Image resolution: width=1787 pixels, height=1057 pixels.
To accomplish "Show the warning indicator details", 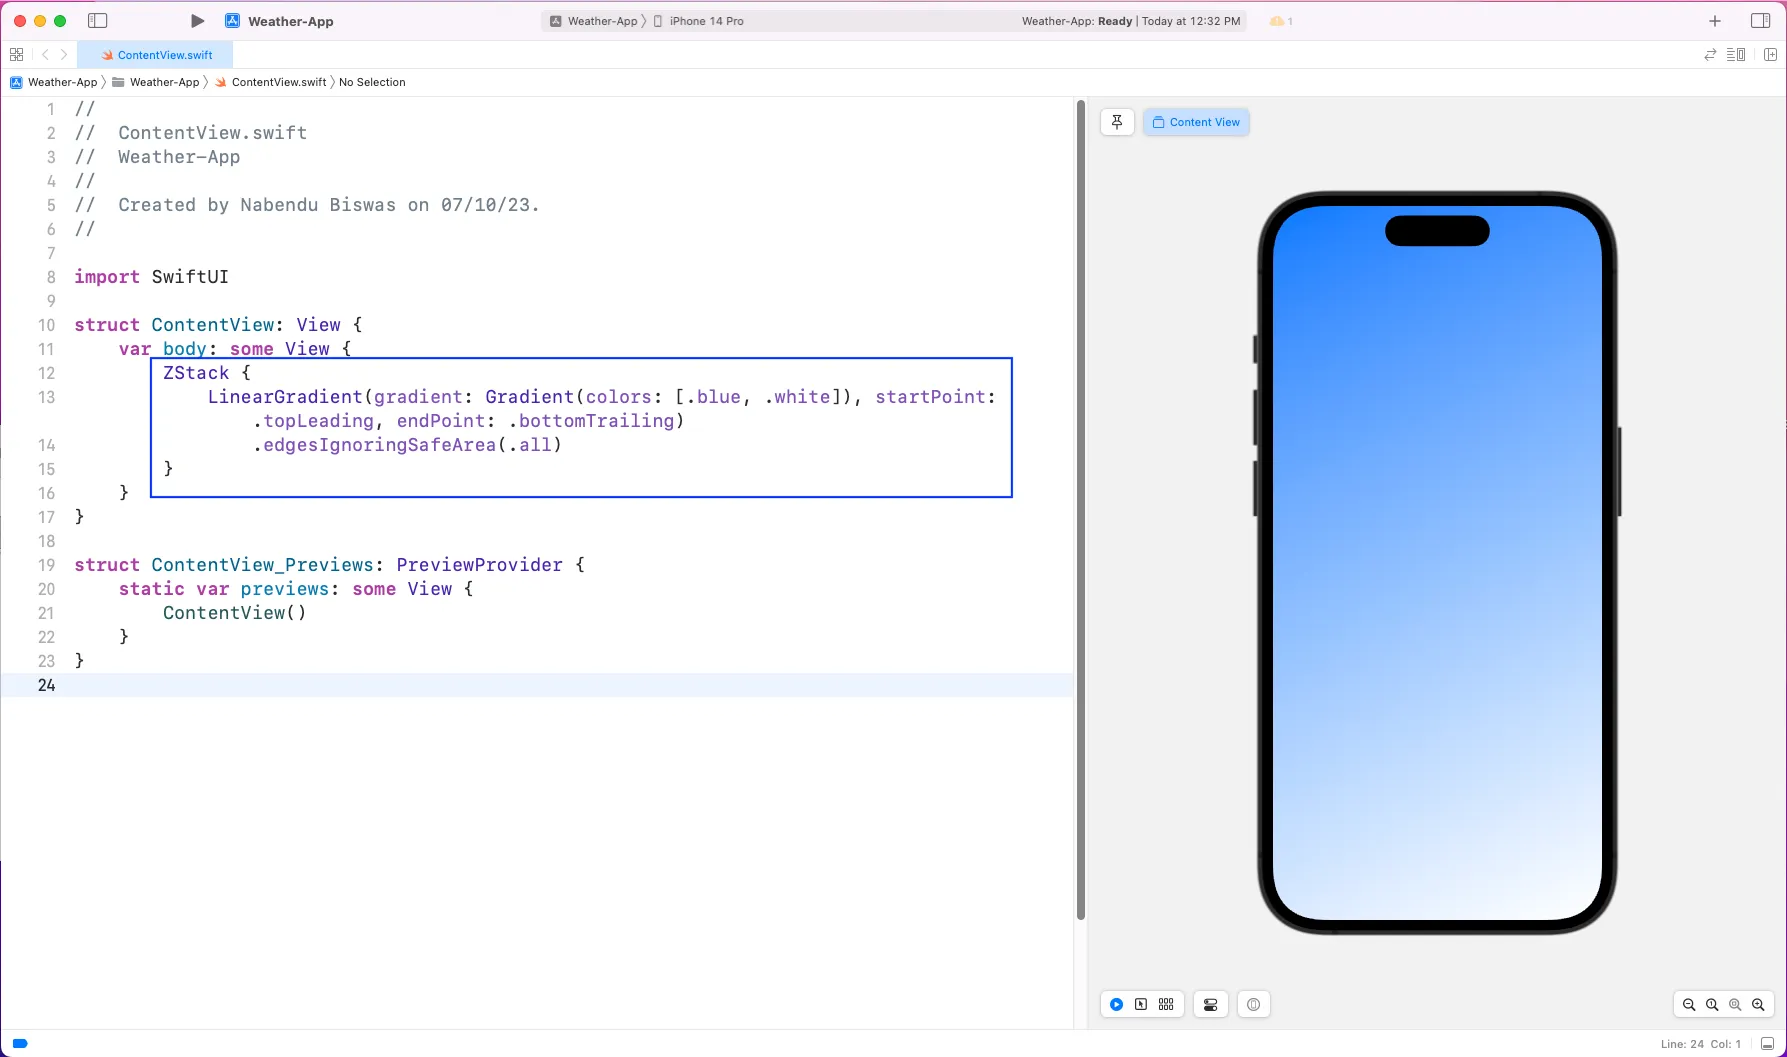I will coord(1281,21).
